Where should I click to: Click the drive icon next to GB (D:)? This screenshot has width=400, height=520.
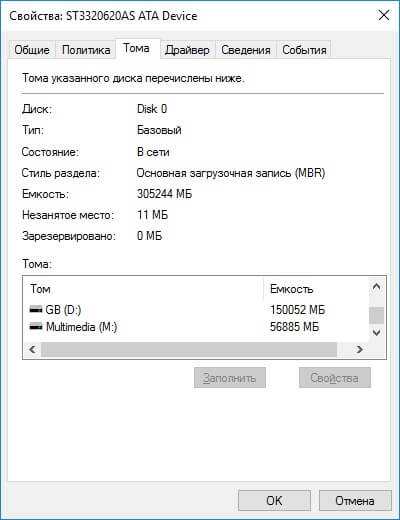[36, 310]
